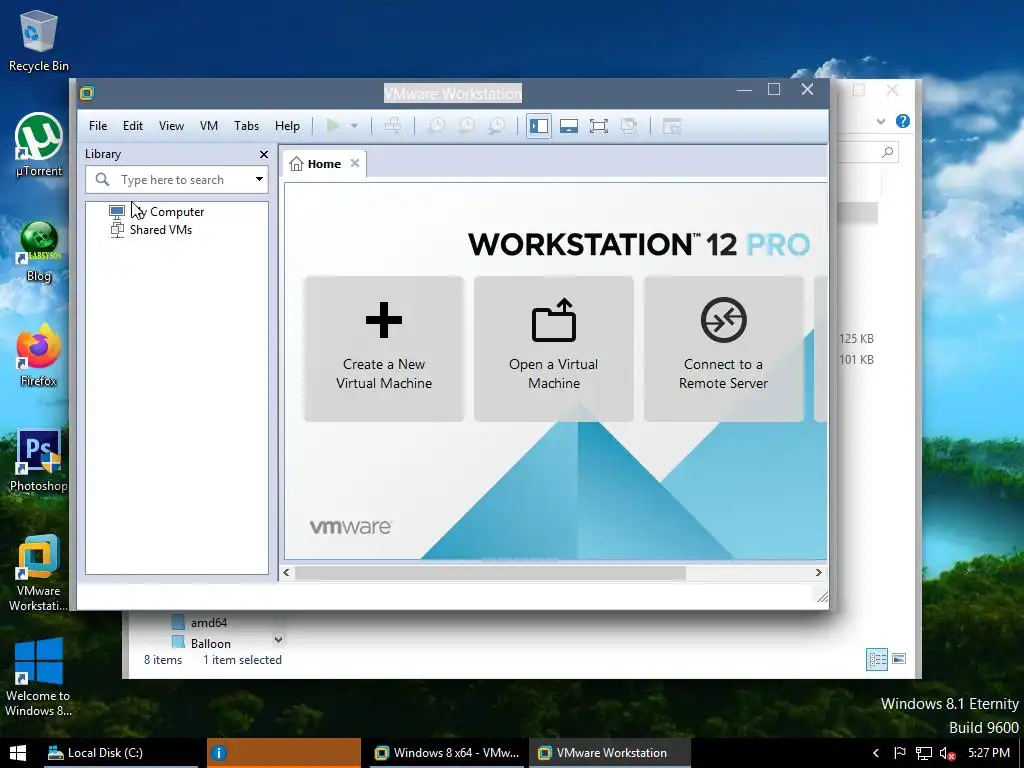Viewport: 1024px width, 768px height.
Task: Select the Balloon folder in Explorer window
Action: (x=201, y=643)
